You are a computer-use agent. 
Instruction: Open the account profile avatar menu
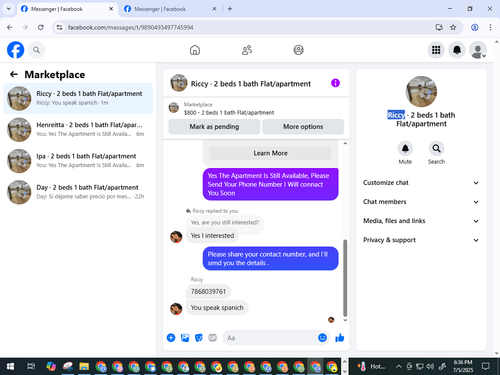478,50
